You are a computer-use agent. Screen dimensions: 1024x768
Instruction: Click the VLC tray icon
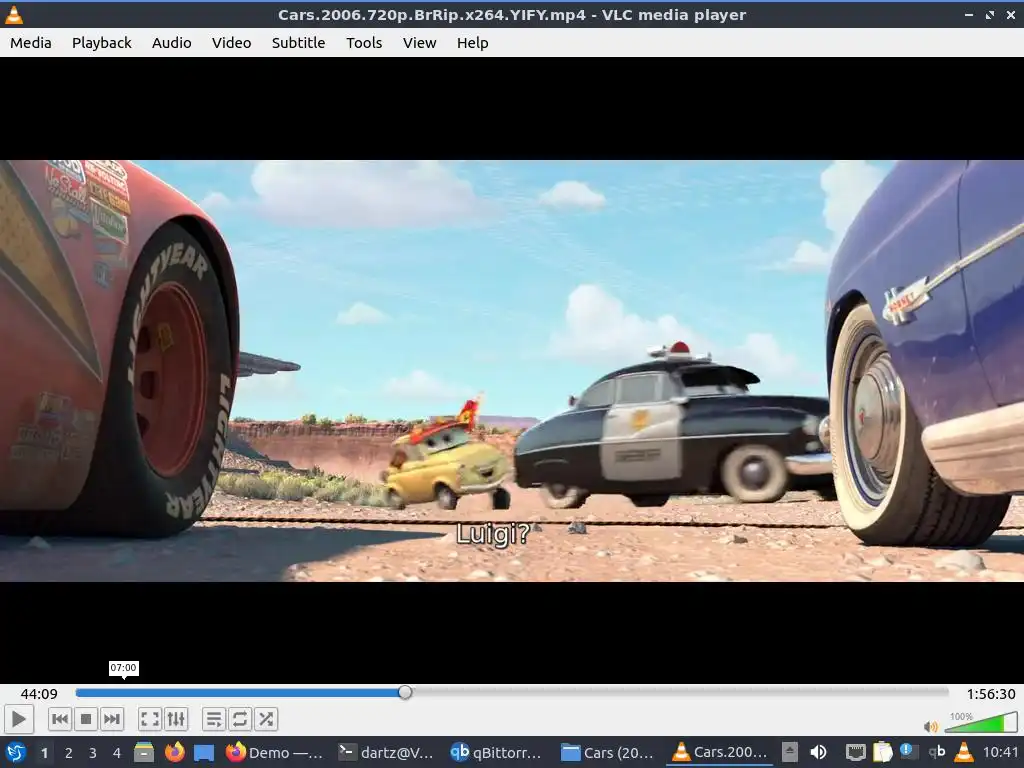[x=964, y=752]
